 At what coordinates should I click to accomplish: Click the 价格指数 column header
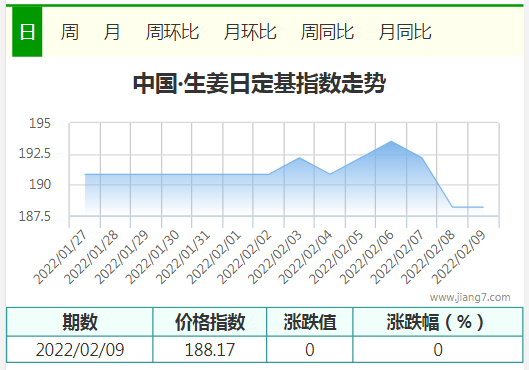tap(210, 322)
